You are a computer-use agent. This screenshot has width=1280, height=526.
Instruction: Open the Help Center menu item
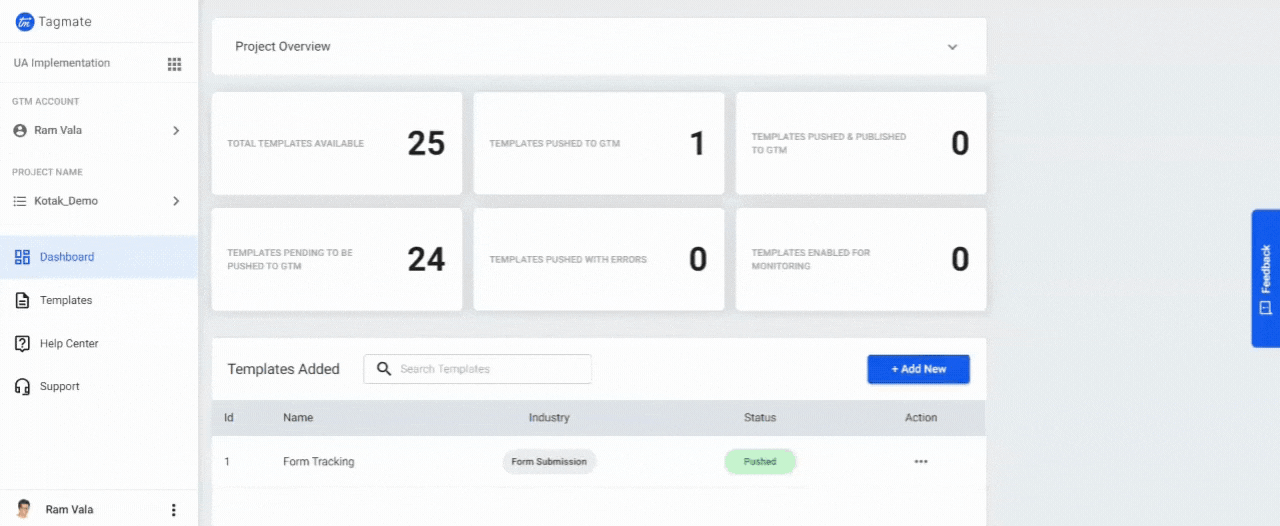coord(69,343)
